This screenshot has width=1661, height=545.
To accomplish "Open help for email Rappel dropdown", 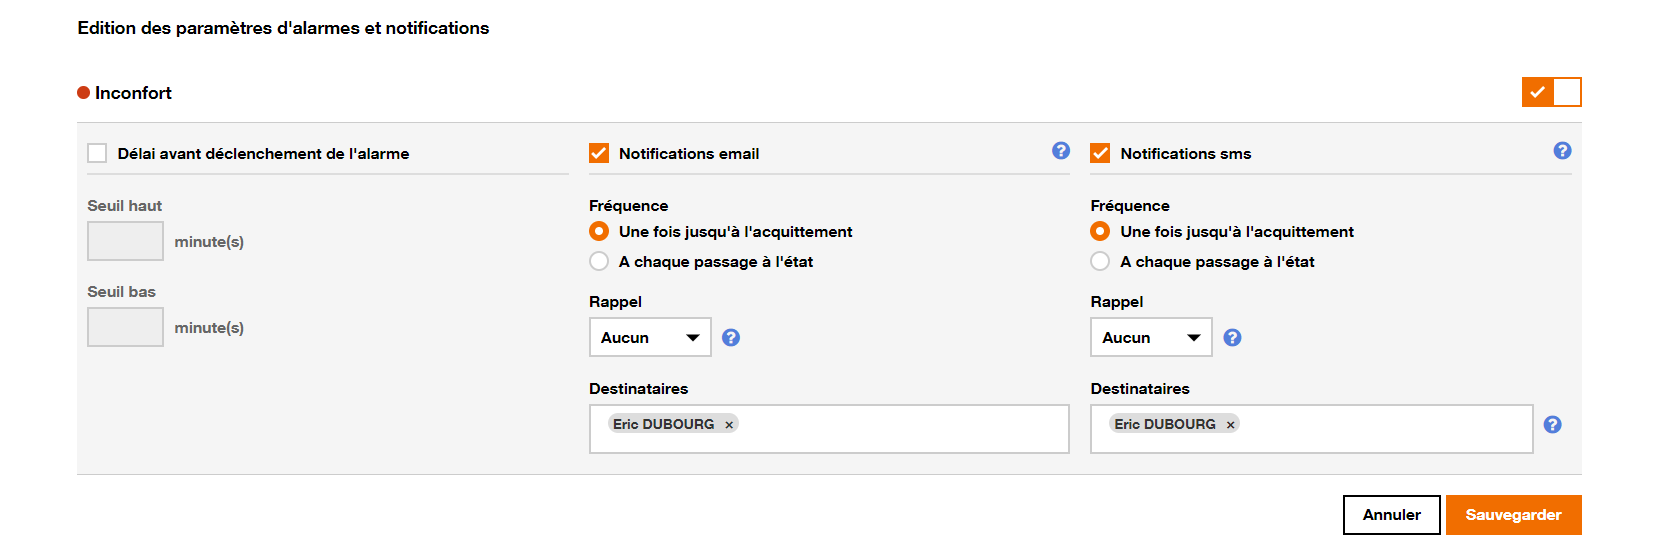I will 731,338.
